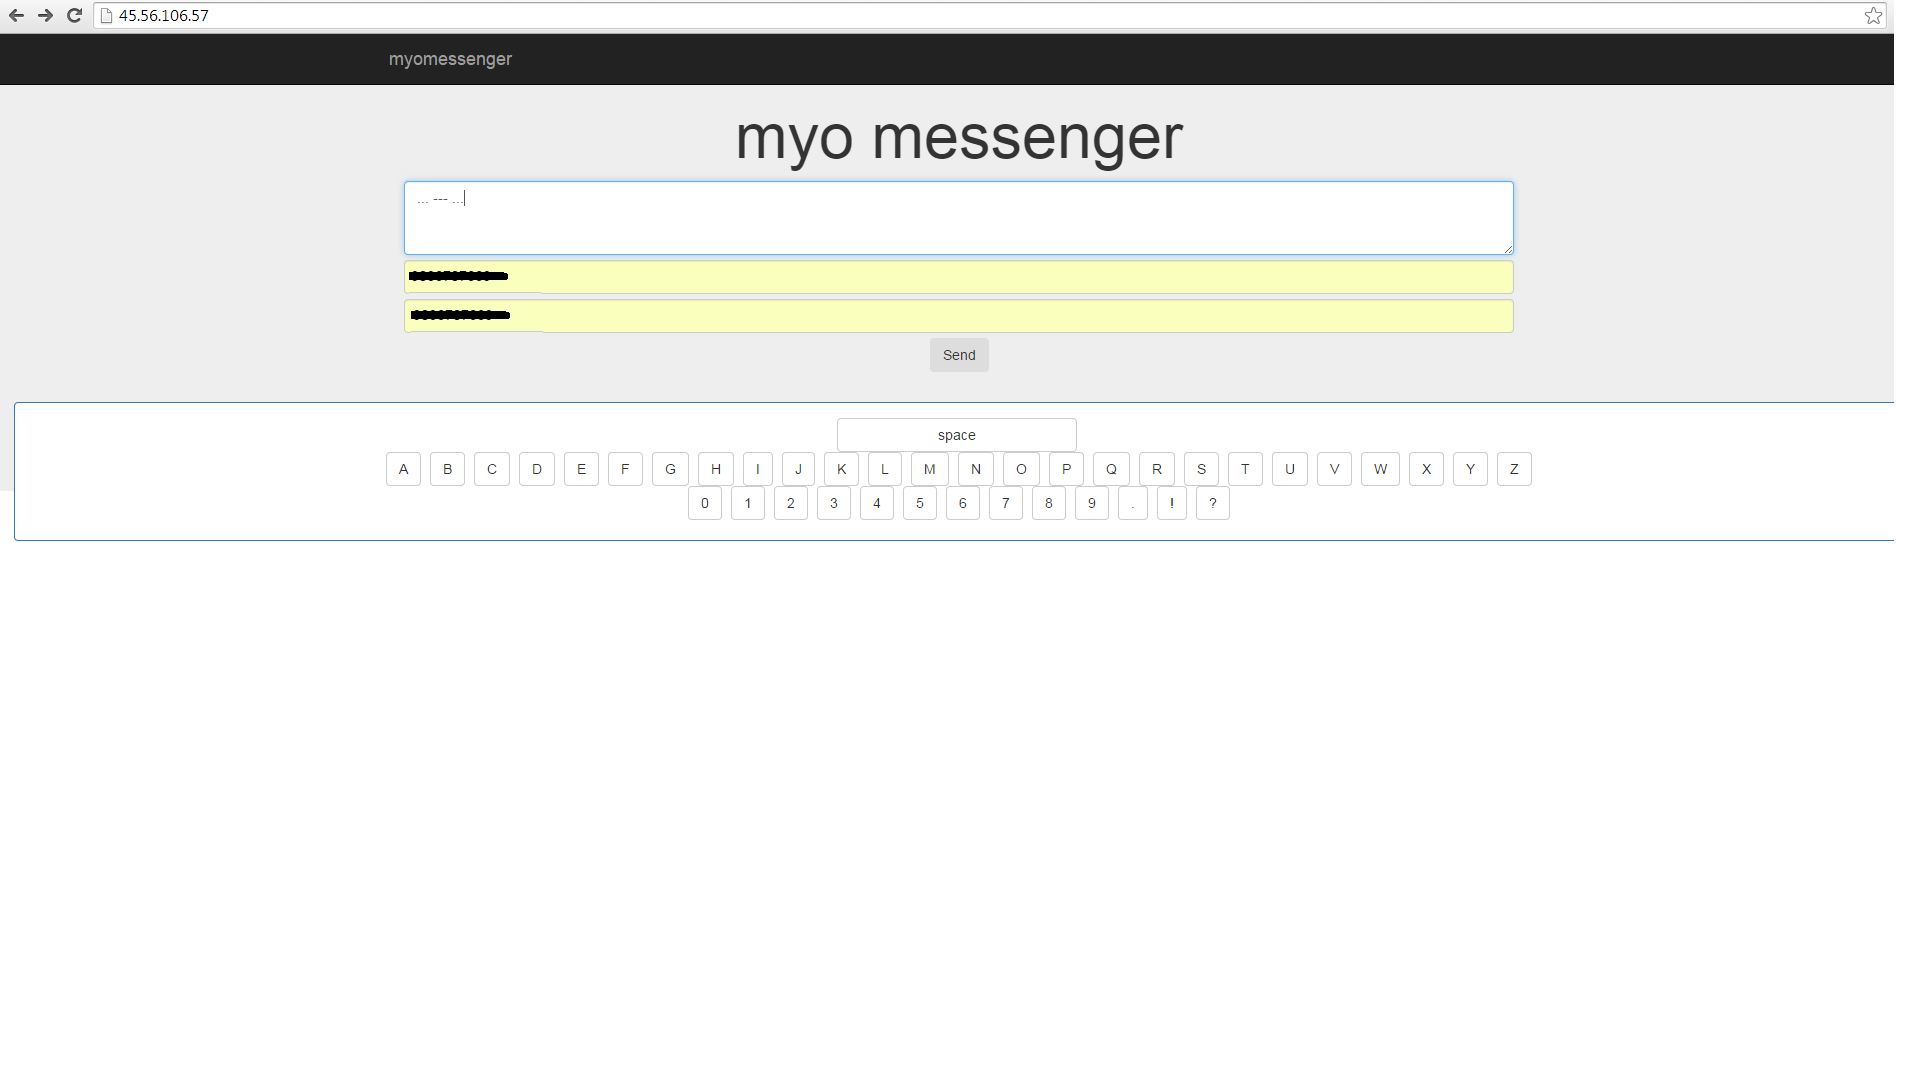
Task: Click the first yellow redacted input field
Action: 958,277
